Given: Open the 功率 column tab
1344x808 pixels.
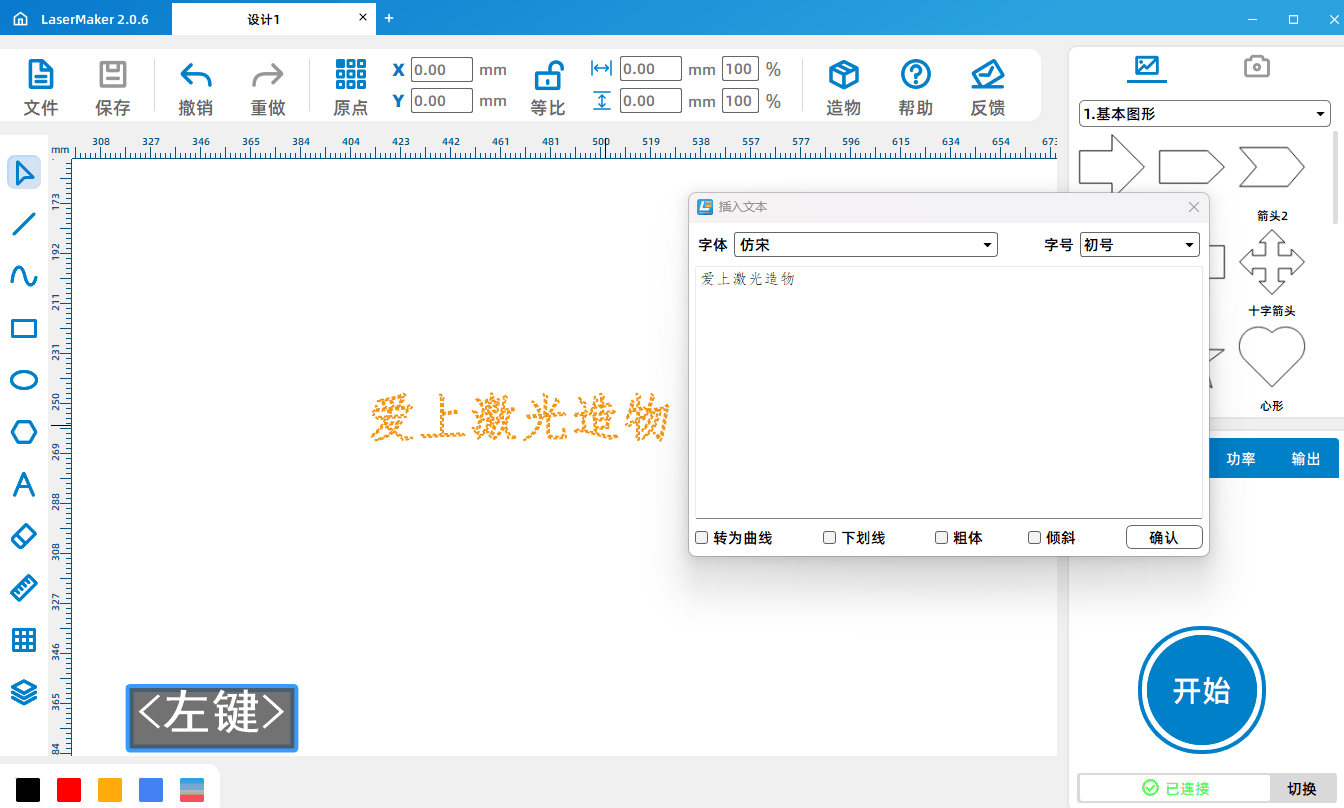Looking at the screenshot, I should (1241, 459).
